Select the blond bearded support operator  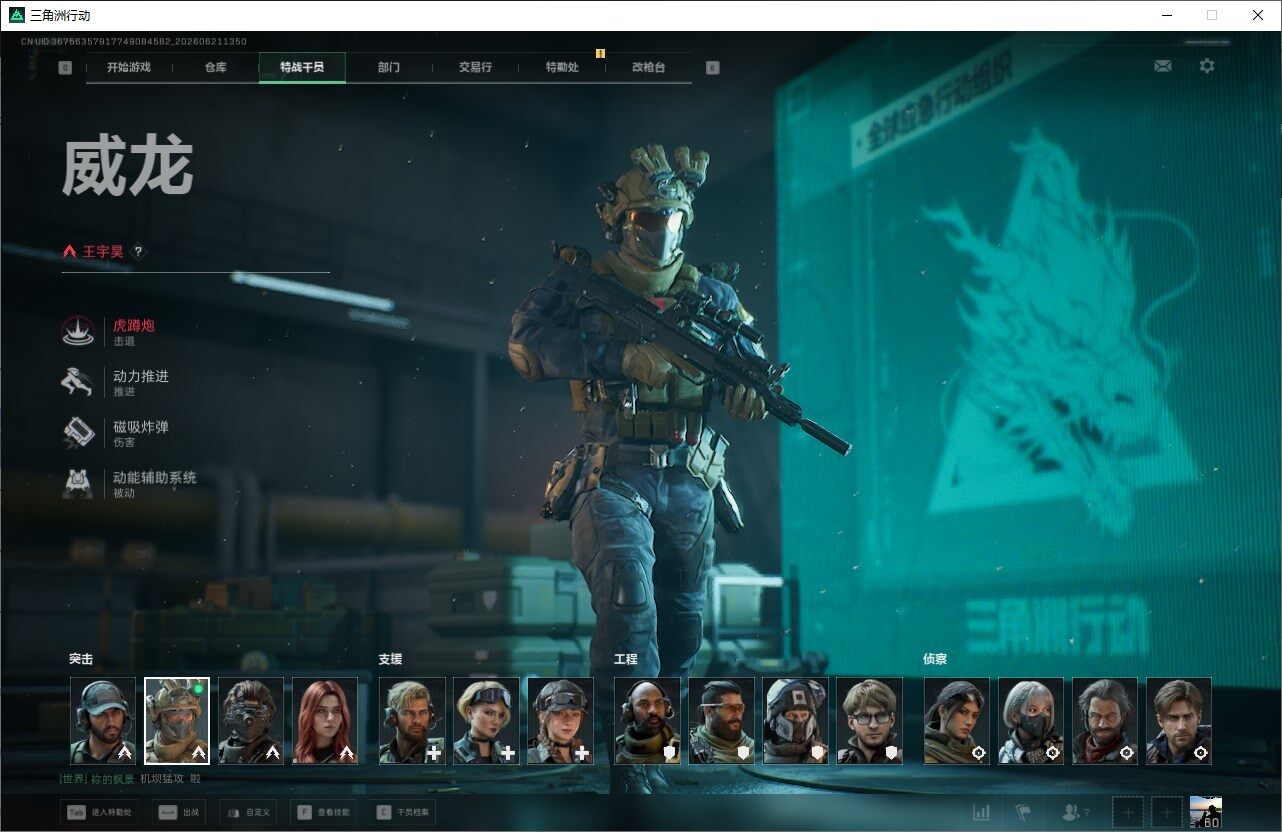tap(412, 721)
